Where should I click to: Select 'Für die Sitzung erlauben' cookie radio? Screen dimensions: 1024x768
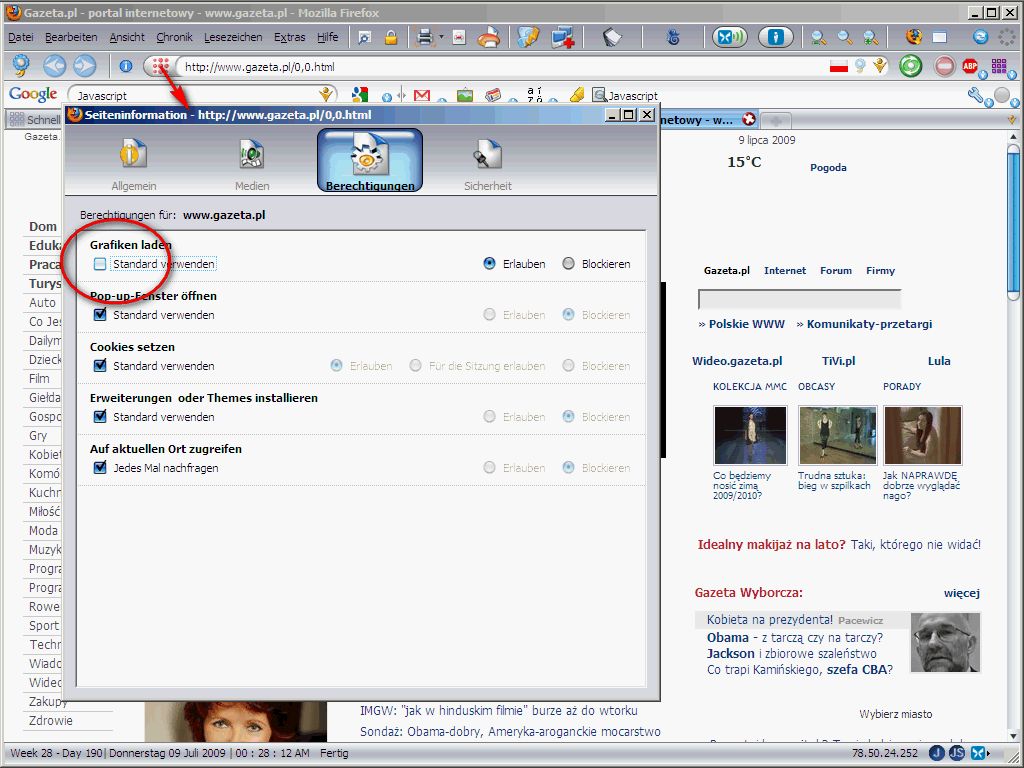point(415,366)
